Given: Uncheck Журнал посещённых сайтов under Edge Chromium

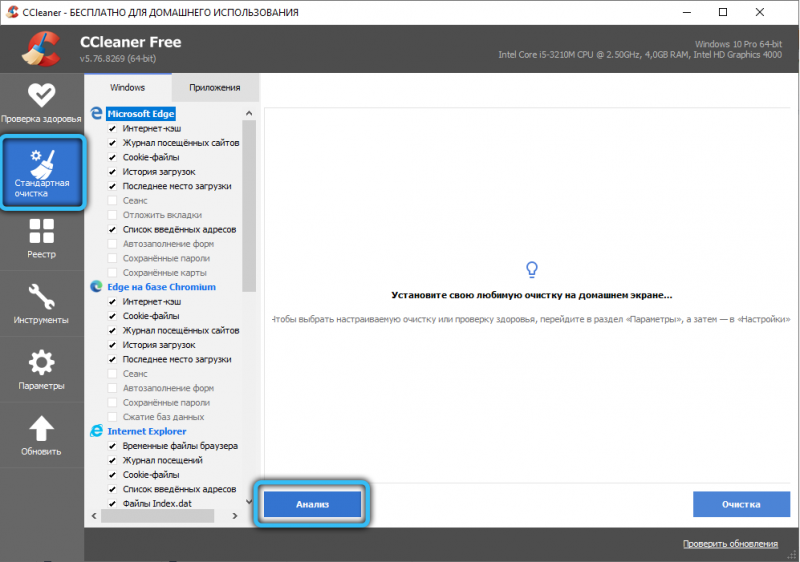Looking at the screenshot, I should point(112,330).
